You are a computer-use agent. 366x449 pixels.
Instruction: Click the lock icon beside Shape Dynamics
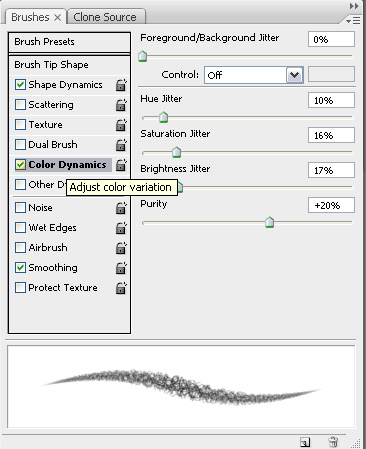(121, 85)
